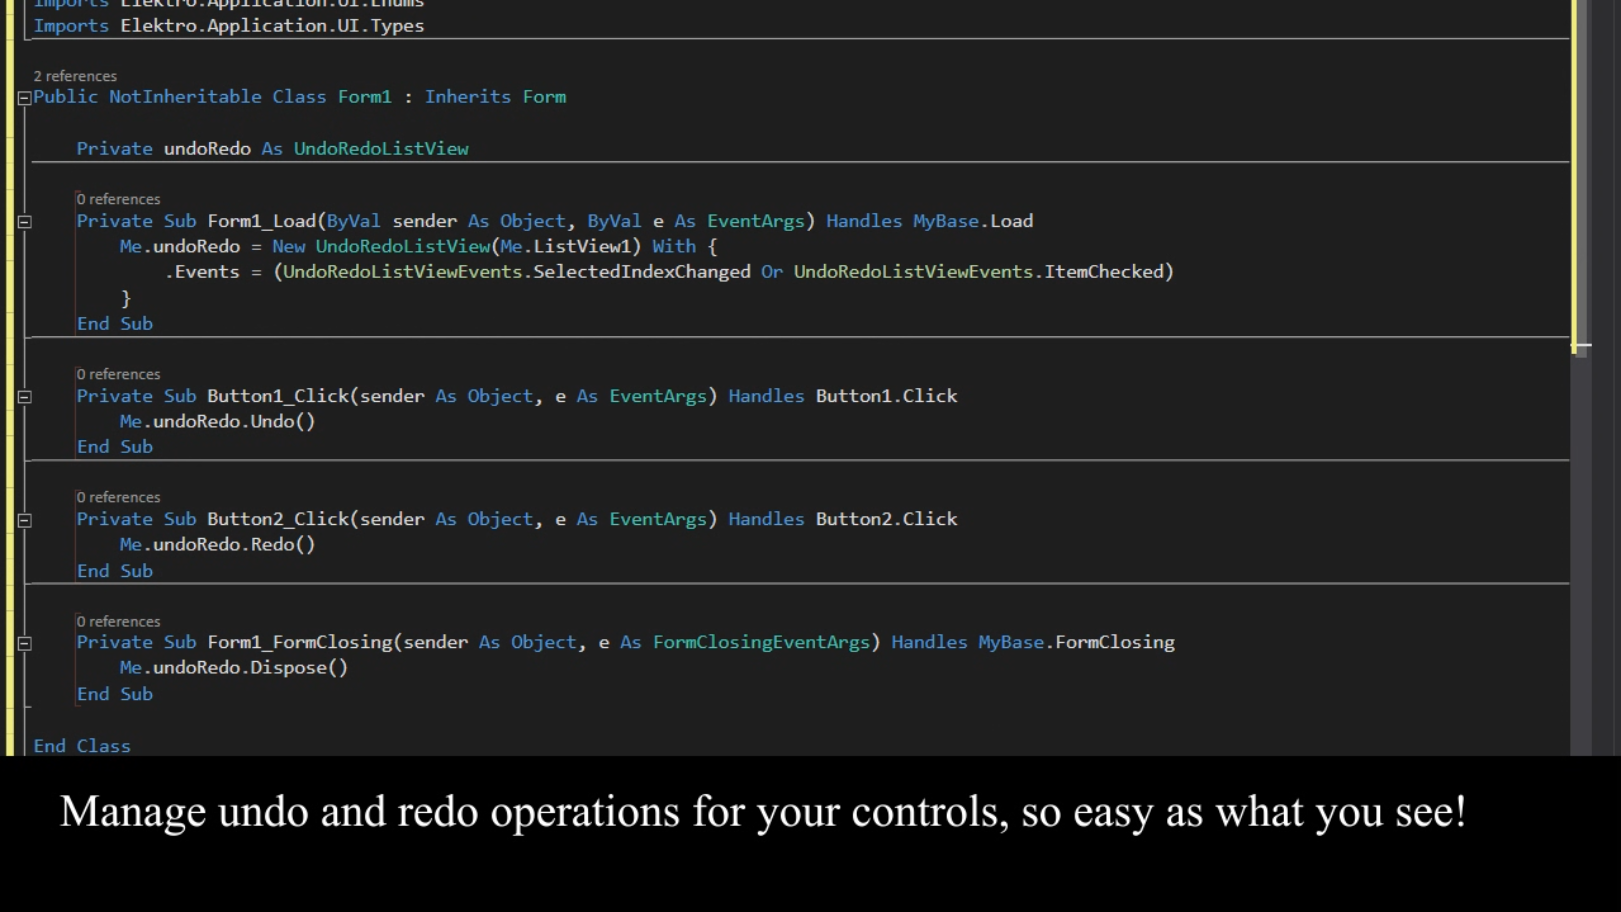The image size is (1621, 912).
Task: View references for Form1_Load sub
Action: coord(118,198)
